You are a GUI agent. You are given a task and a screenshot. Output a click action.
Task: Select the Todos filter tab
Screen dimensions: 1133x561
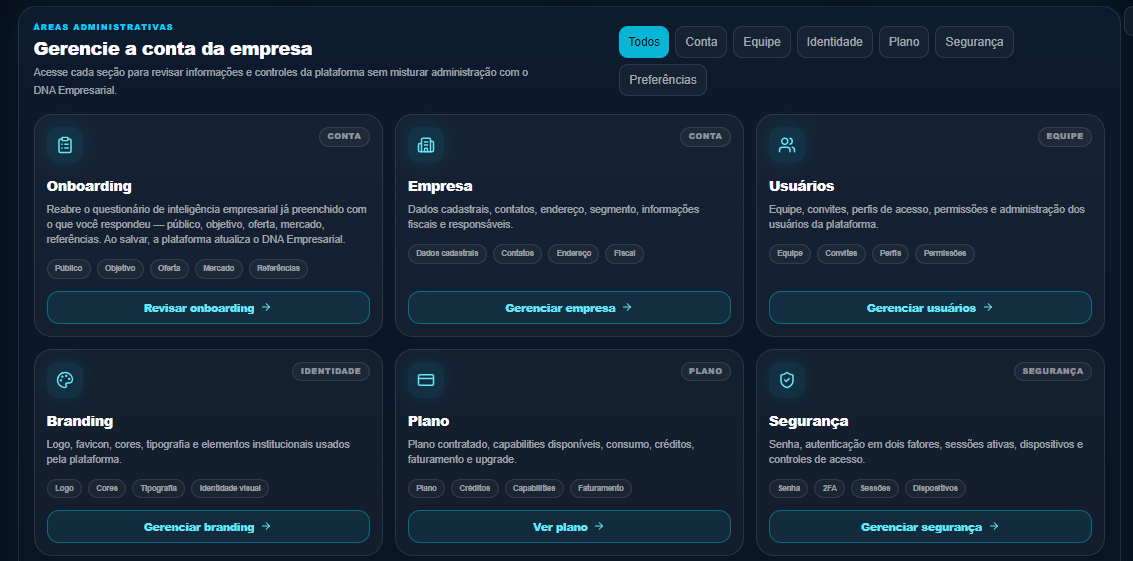(644, 42)
